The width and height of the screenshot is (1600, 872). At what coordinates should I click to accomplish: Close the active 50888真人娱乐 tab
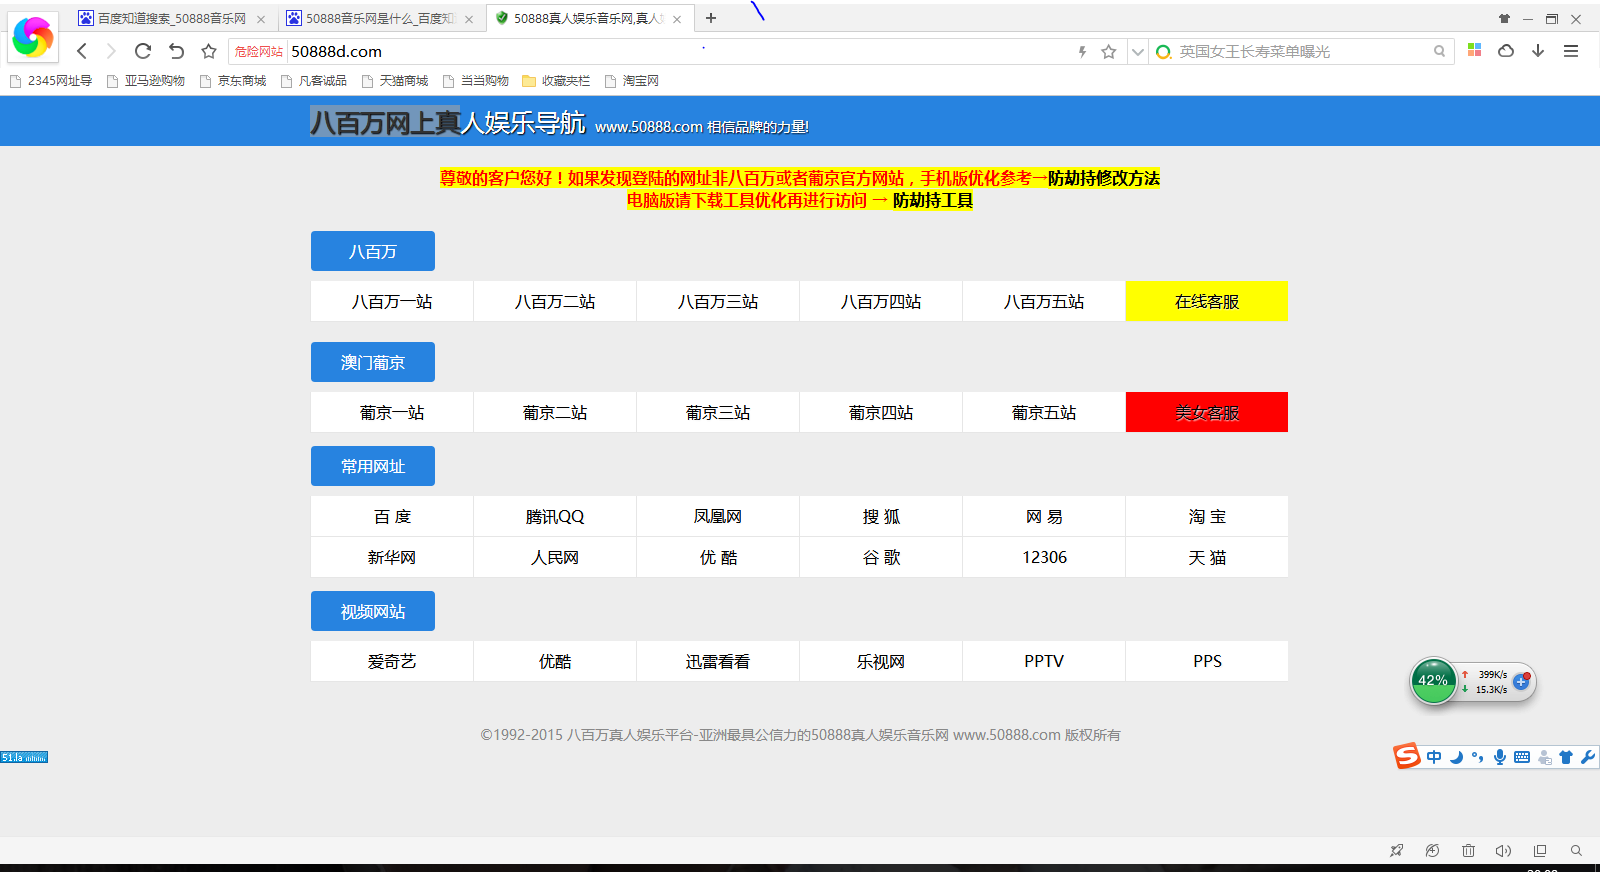677,19
